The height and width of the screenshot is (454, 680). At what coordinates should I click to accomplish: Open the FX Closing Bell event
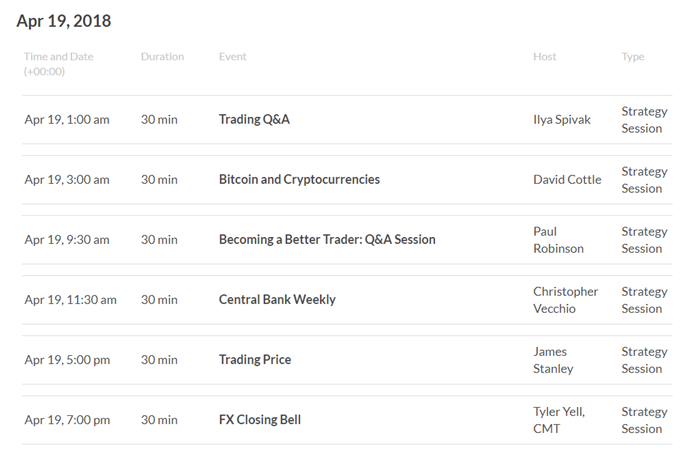point(260,420)
